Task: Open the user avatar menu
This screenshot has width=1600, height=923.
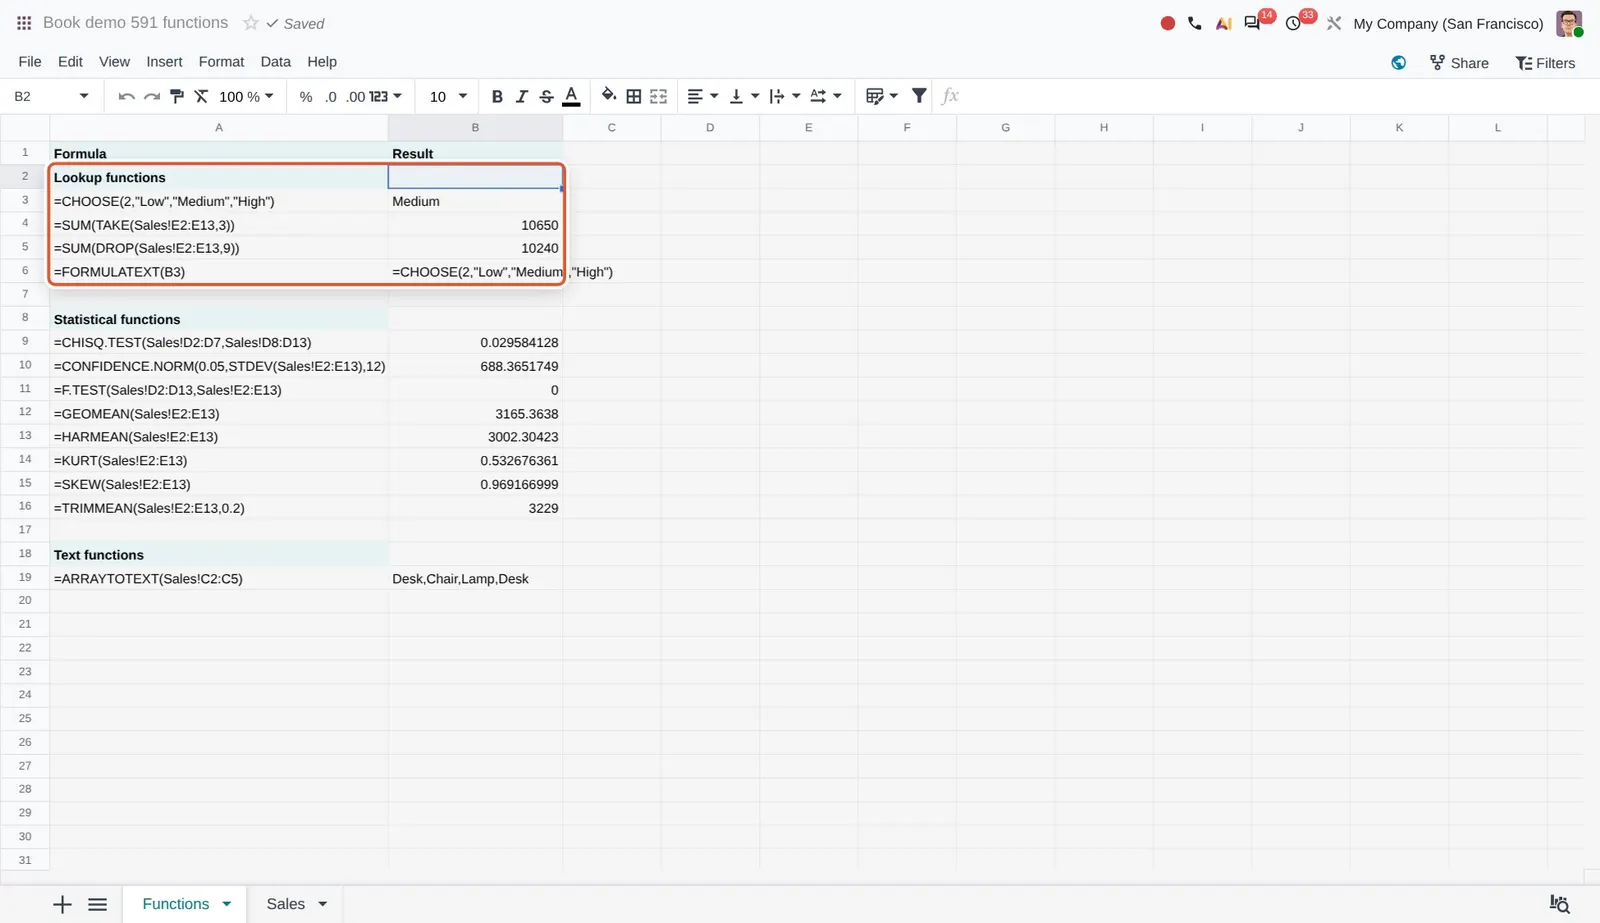Action: click(1569, 23)
